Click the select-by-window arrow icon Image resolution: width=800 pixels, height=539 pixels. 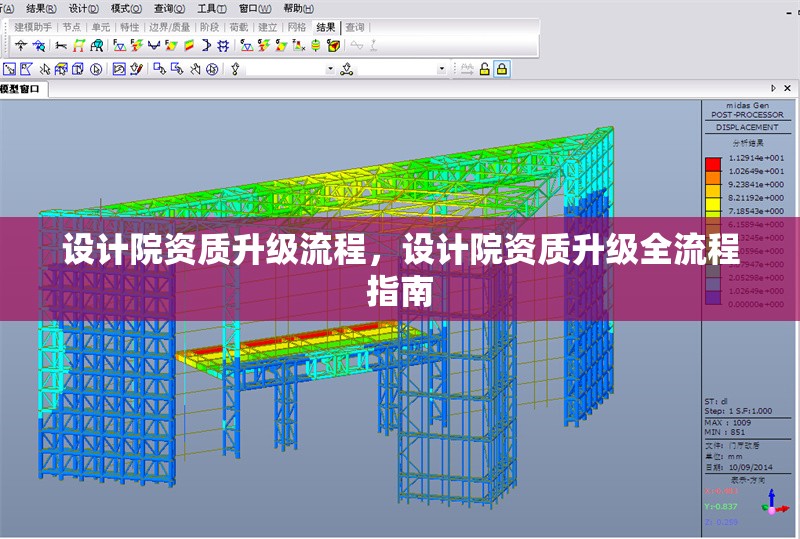tap(9, 69)
